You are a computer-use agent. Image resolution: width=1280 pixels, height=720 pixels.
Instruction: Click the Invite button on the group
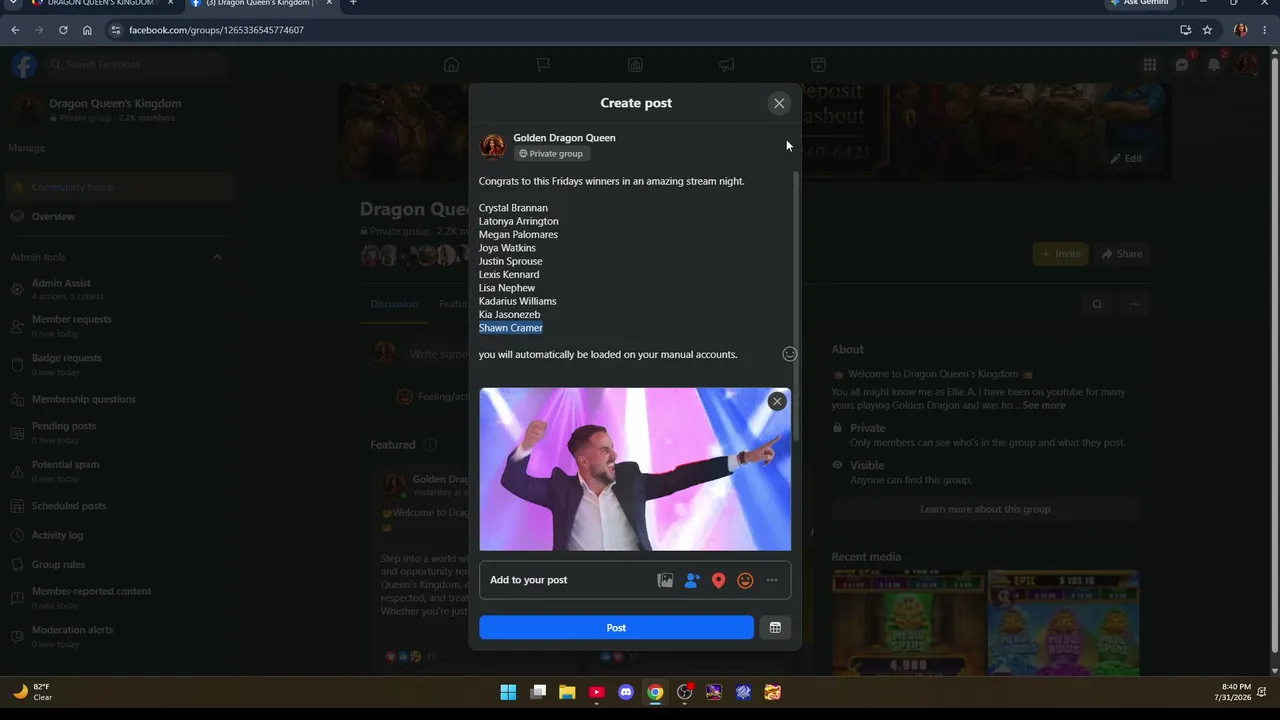1060,254
